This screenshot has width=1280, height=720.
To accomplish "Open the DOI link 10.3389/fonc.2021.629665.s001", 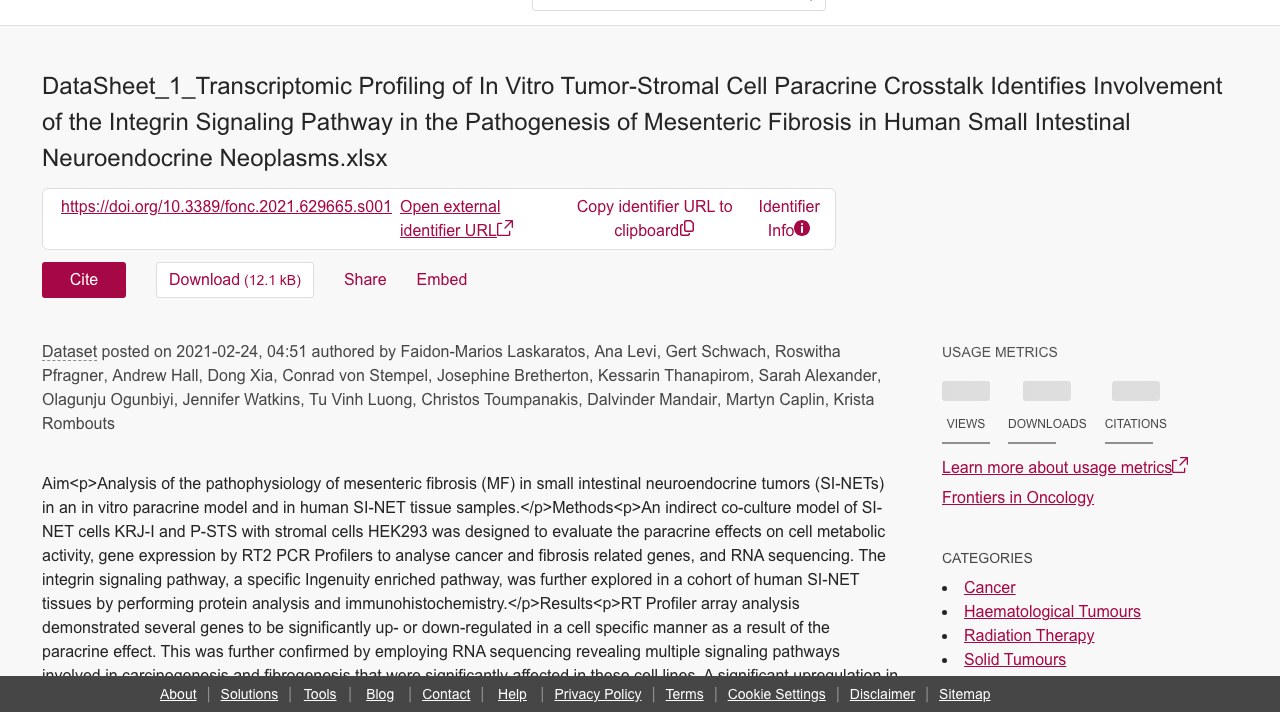I will click(226, 207).
